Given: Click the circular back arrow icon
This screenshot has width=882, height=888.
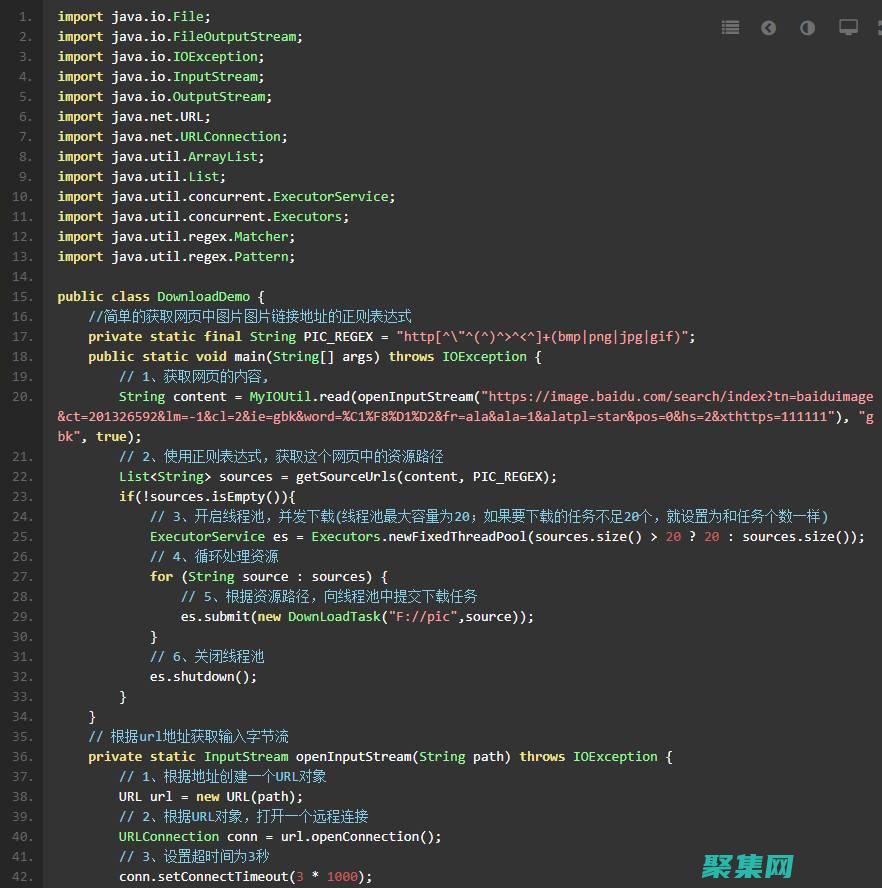Looking at the screenshot, I should [768, 28].
